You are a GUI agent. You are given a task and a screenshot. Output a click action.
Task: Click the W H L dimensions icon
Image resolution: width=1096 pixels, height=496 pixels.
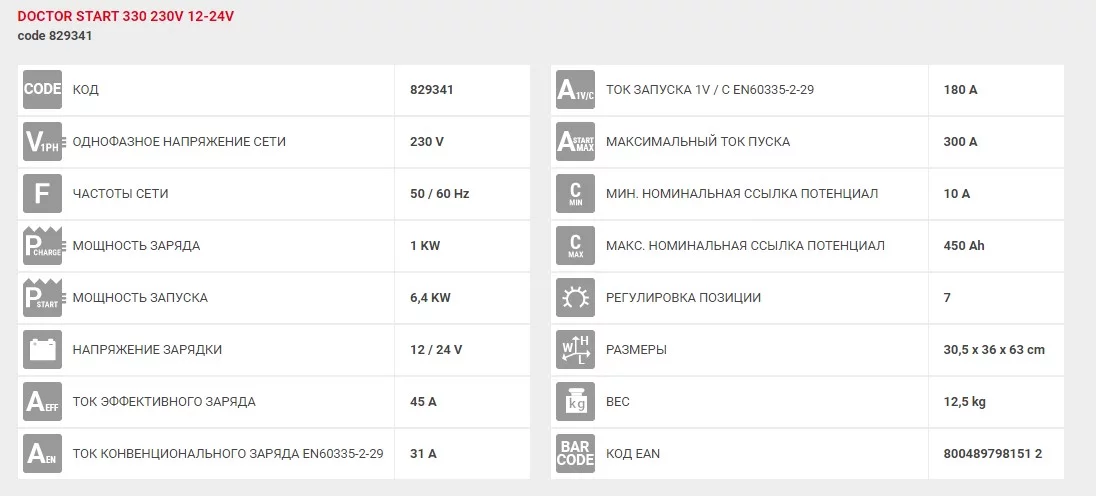tap(575, 349)
